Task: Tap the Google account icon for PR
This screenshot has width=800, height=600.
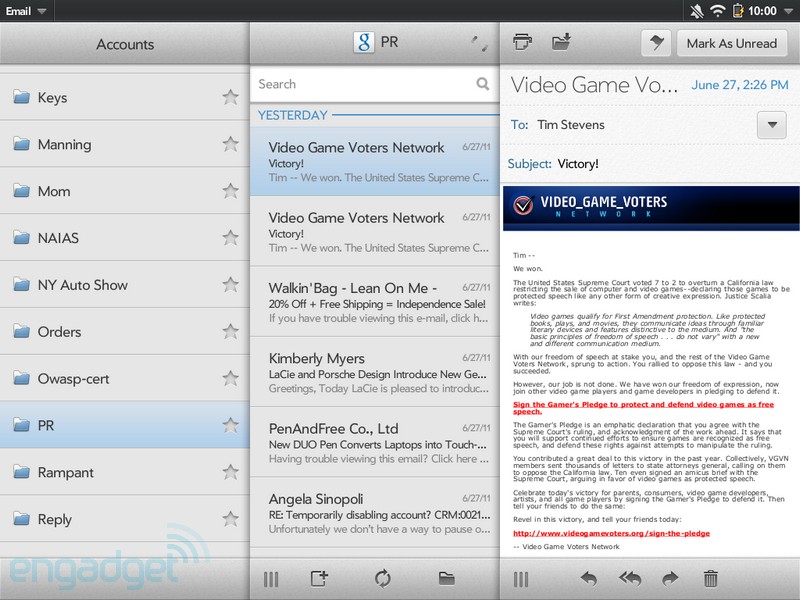Action: tap(364, 42)
